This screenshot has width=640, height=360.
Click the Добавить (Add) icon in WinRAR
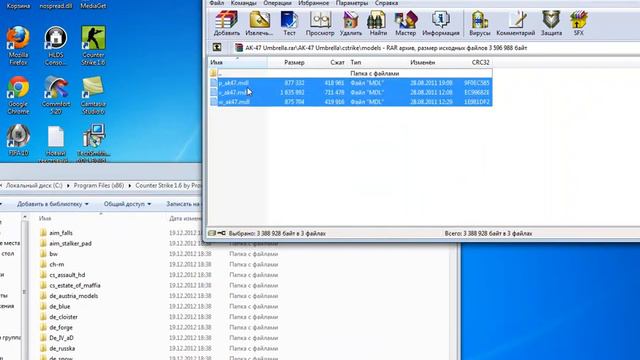(x=227, y=23)
